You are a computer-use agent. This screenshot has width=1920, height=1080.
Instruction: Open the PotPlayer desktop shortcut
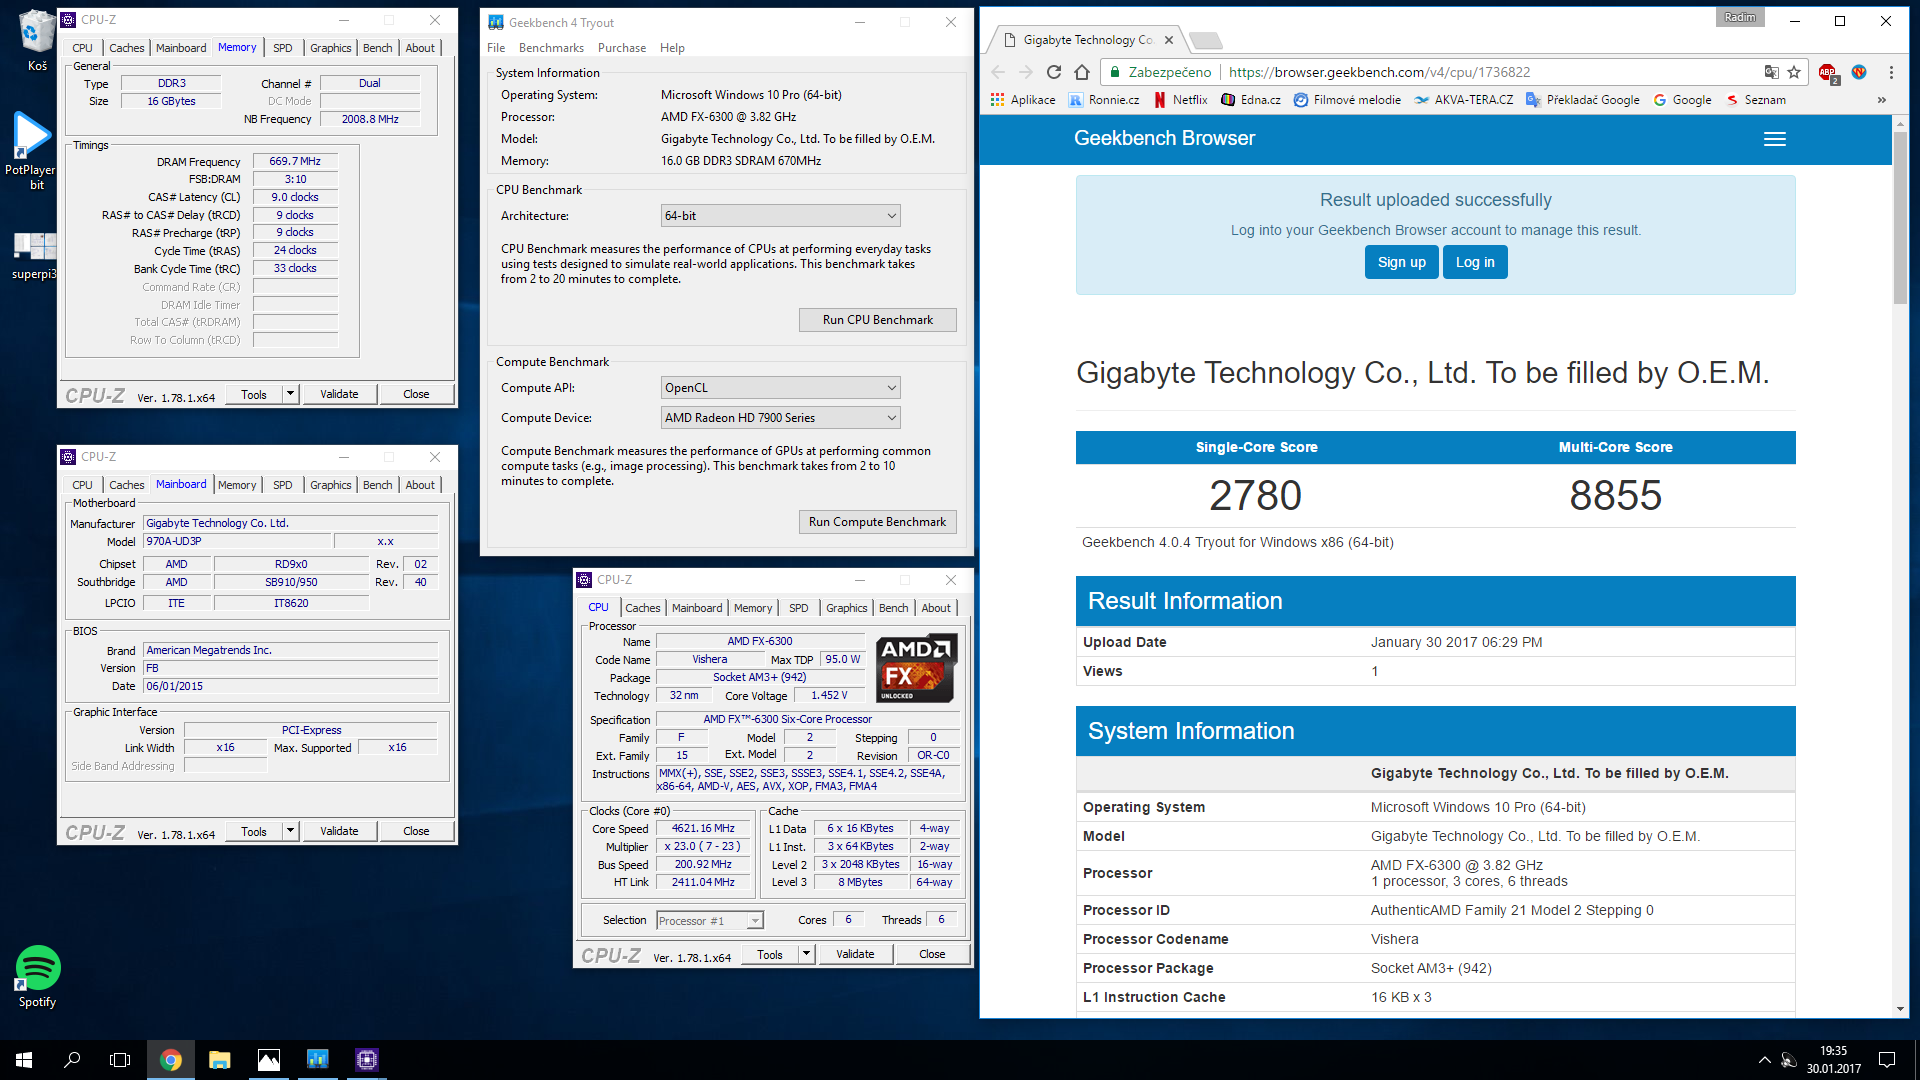point(30,150)
